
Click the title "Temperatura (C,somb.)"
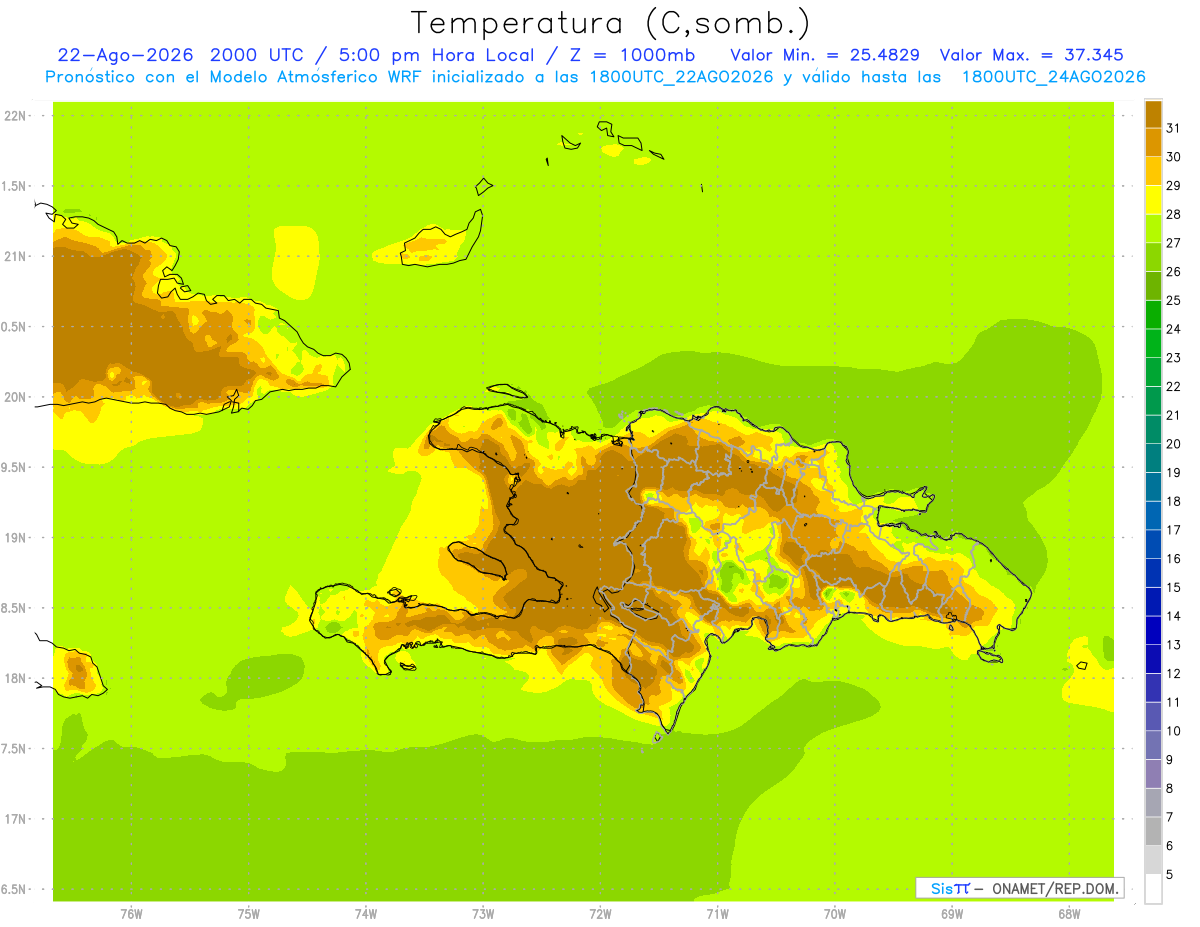tap(611, 23)
